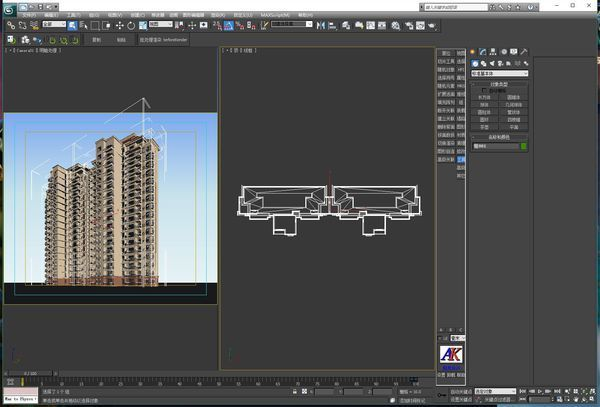Enable the AutoGrid checkbox
Image resolution: width=601 pixels, height=408 pixels.
point(484,90)
